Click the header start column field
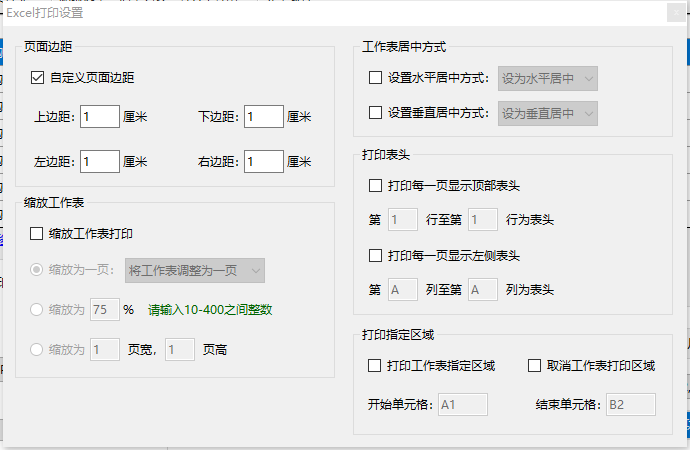The height and width of the screenshot is (450, 690). pos(403,290)
